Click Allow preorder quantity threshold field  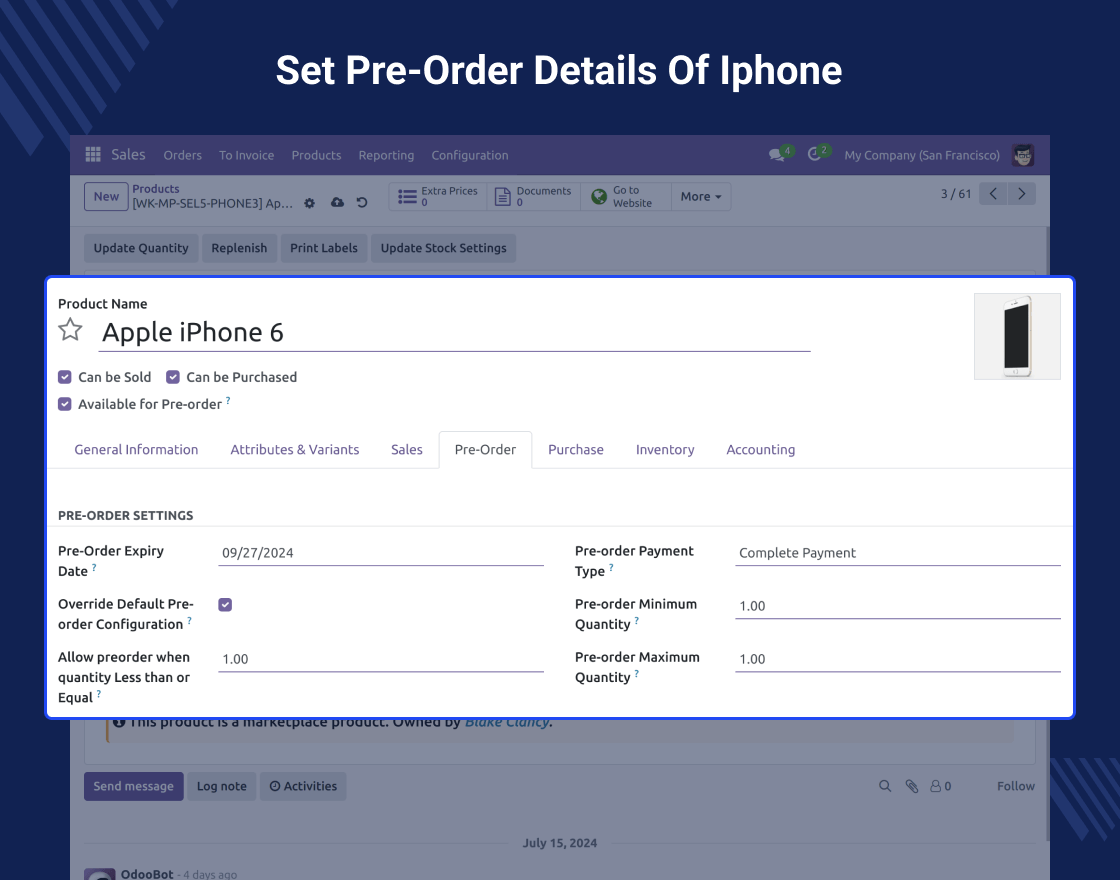tap(381, 659)
